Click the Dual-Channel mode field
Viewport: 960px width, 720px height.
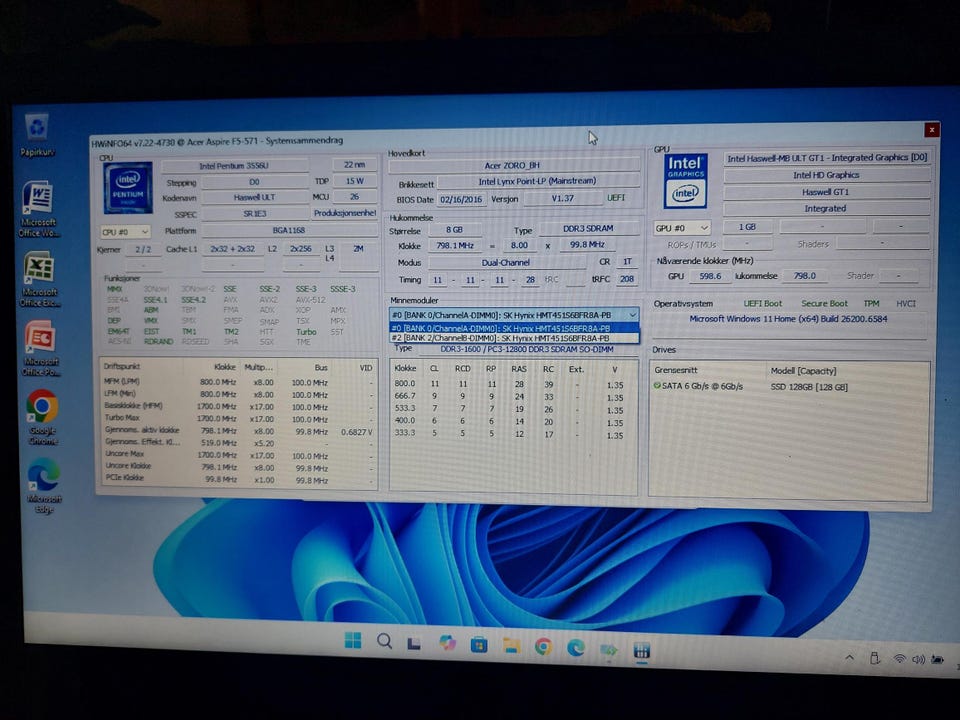coord(506,262)
